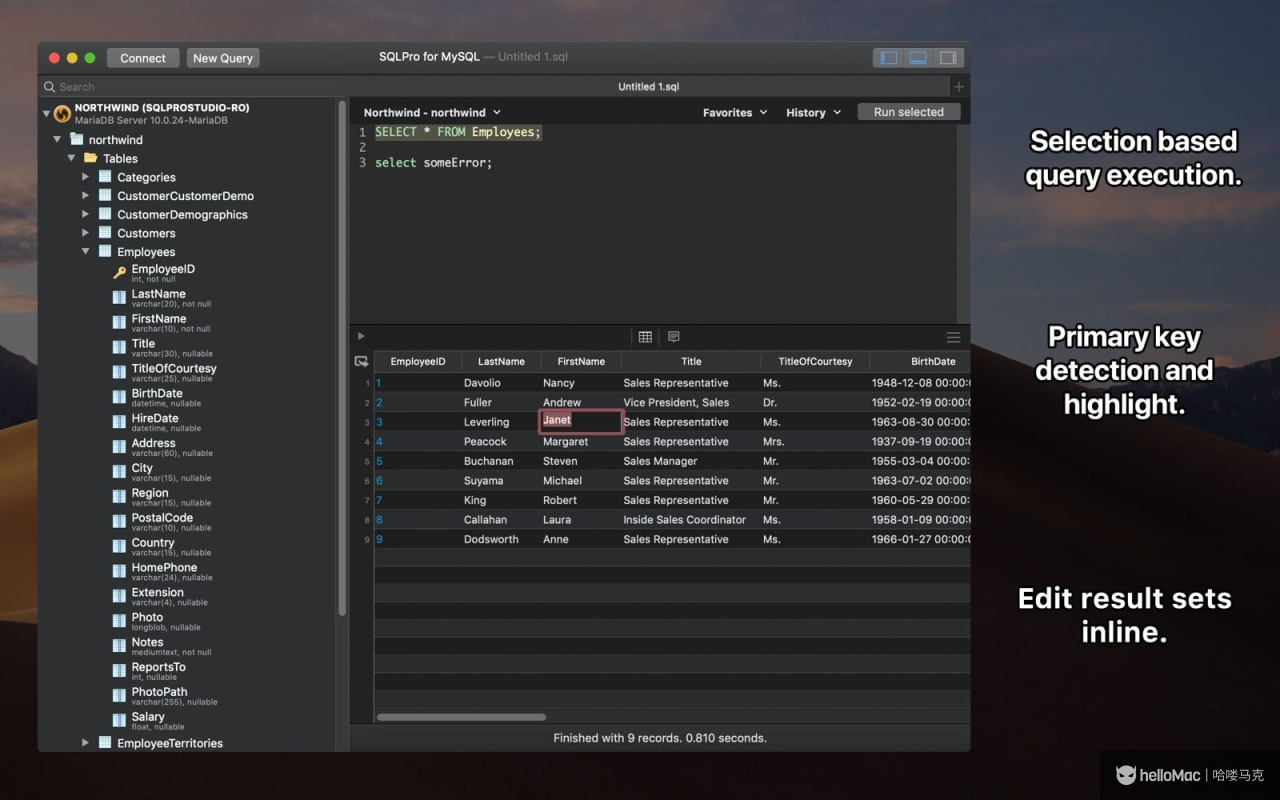Image resolution: width=1280 pixels, height=800 pixels.
Task: Sort by the BirthDate column header
Action: [920, 361]
